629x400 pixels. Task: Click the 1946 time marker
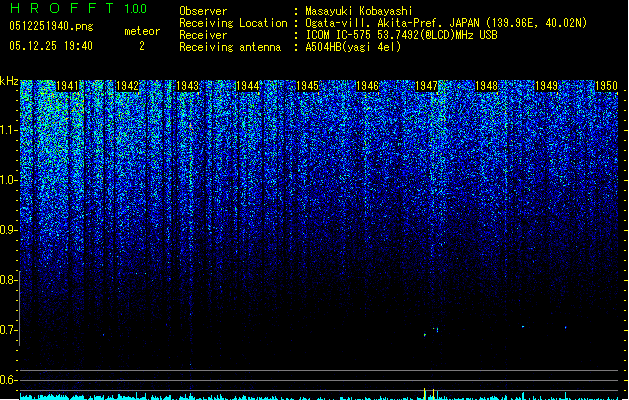point(367,86)
